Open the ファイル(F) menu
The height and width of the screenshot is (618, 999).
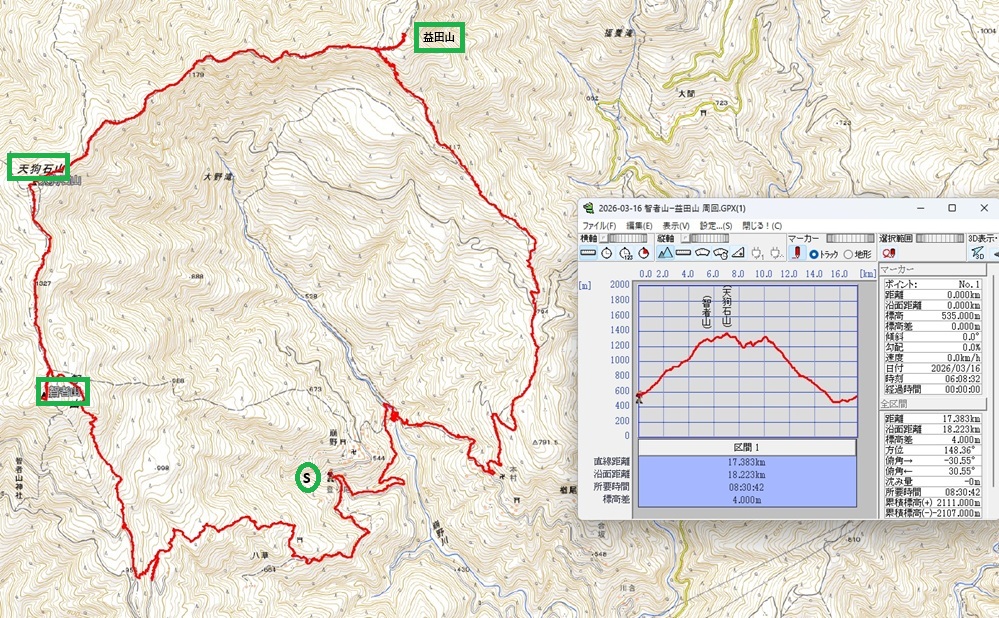click(x=600, y=225)
